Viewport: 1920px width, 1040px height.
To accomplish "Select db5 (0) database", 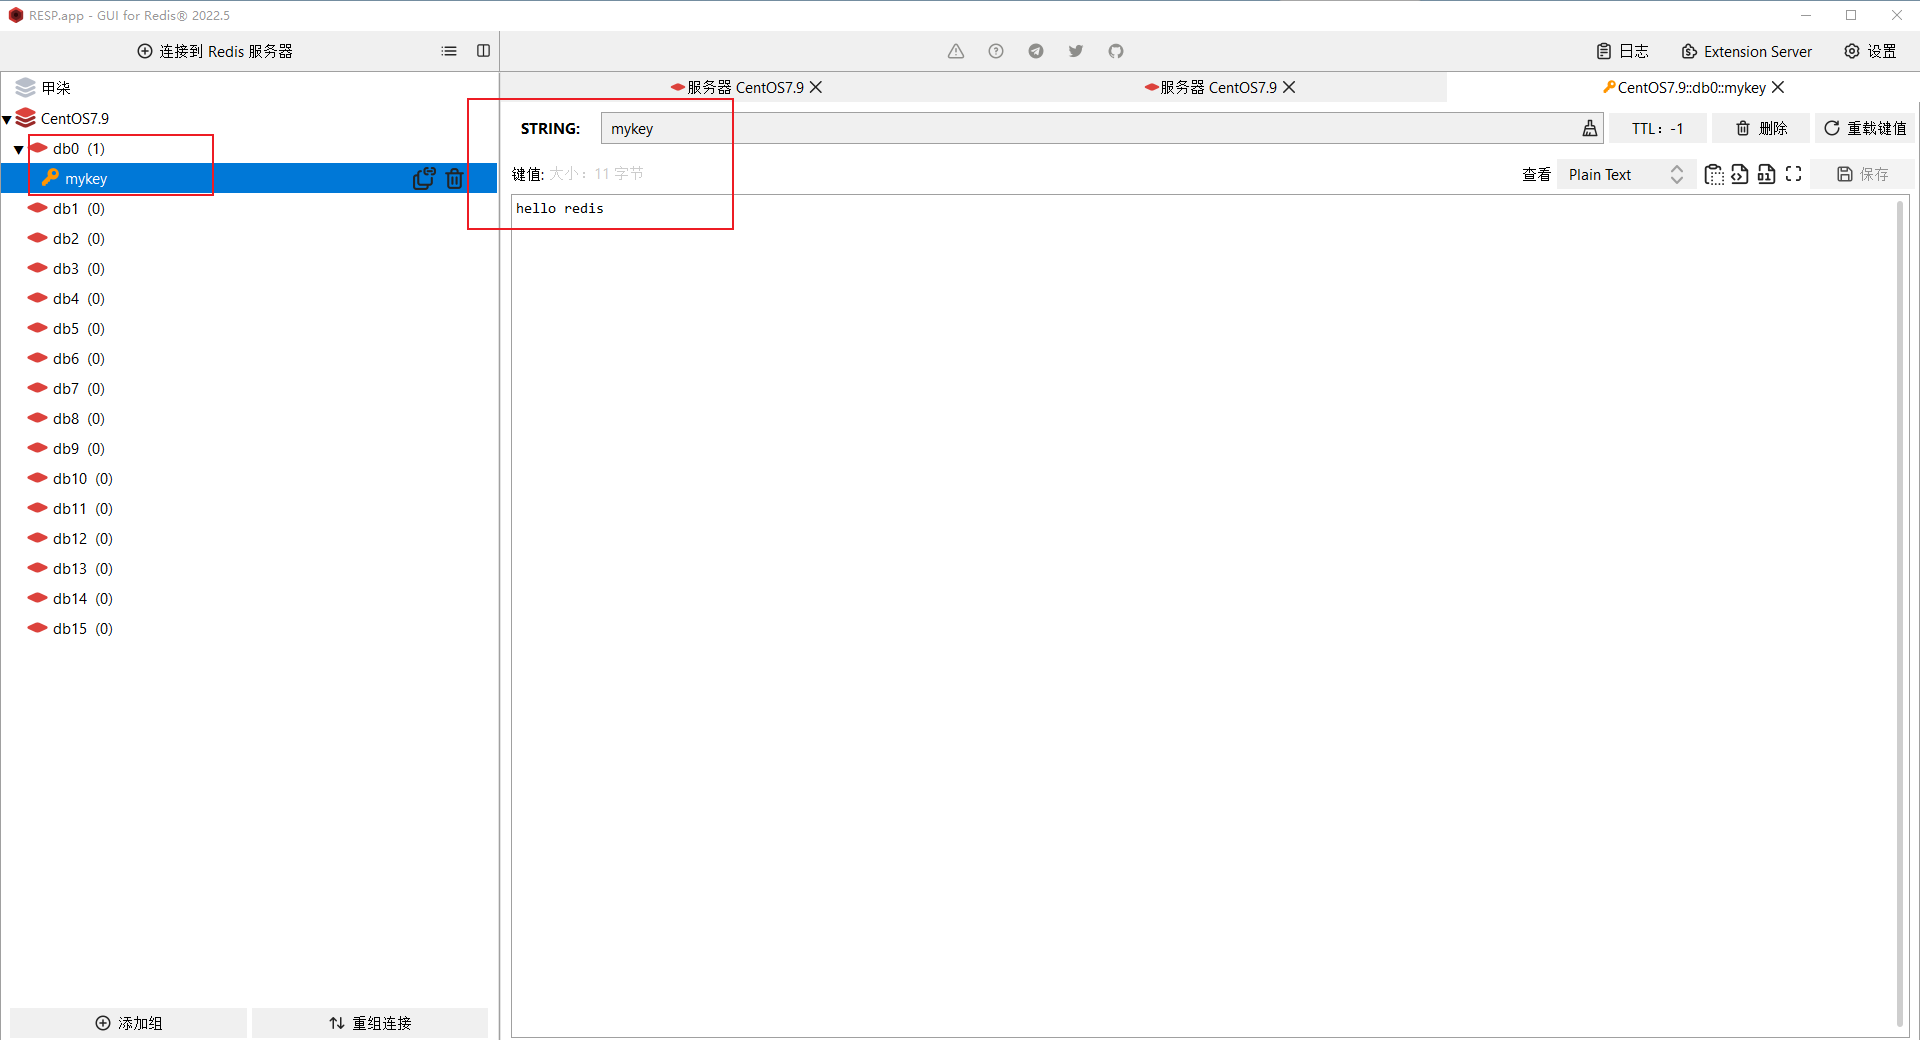I will click(79, 328).
